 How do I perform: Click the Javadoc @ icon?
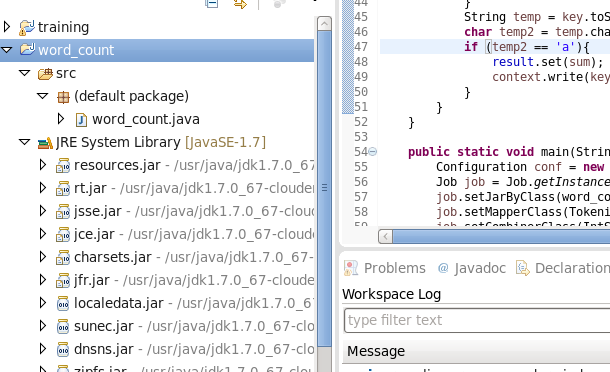443,268
